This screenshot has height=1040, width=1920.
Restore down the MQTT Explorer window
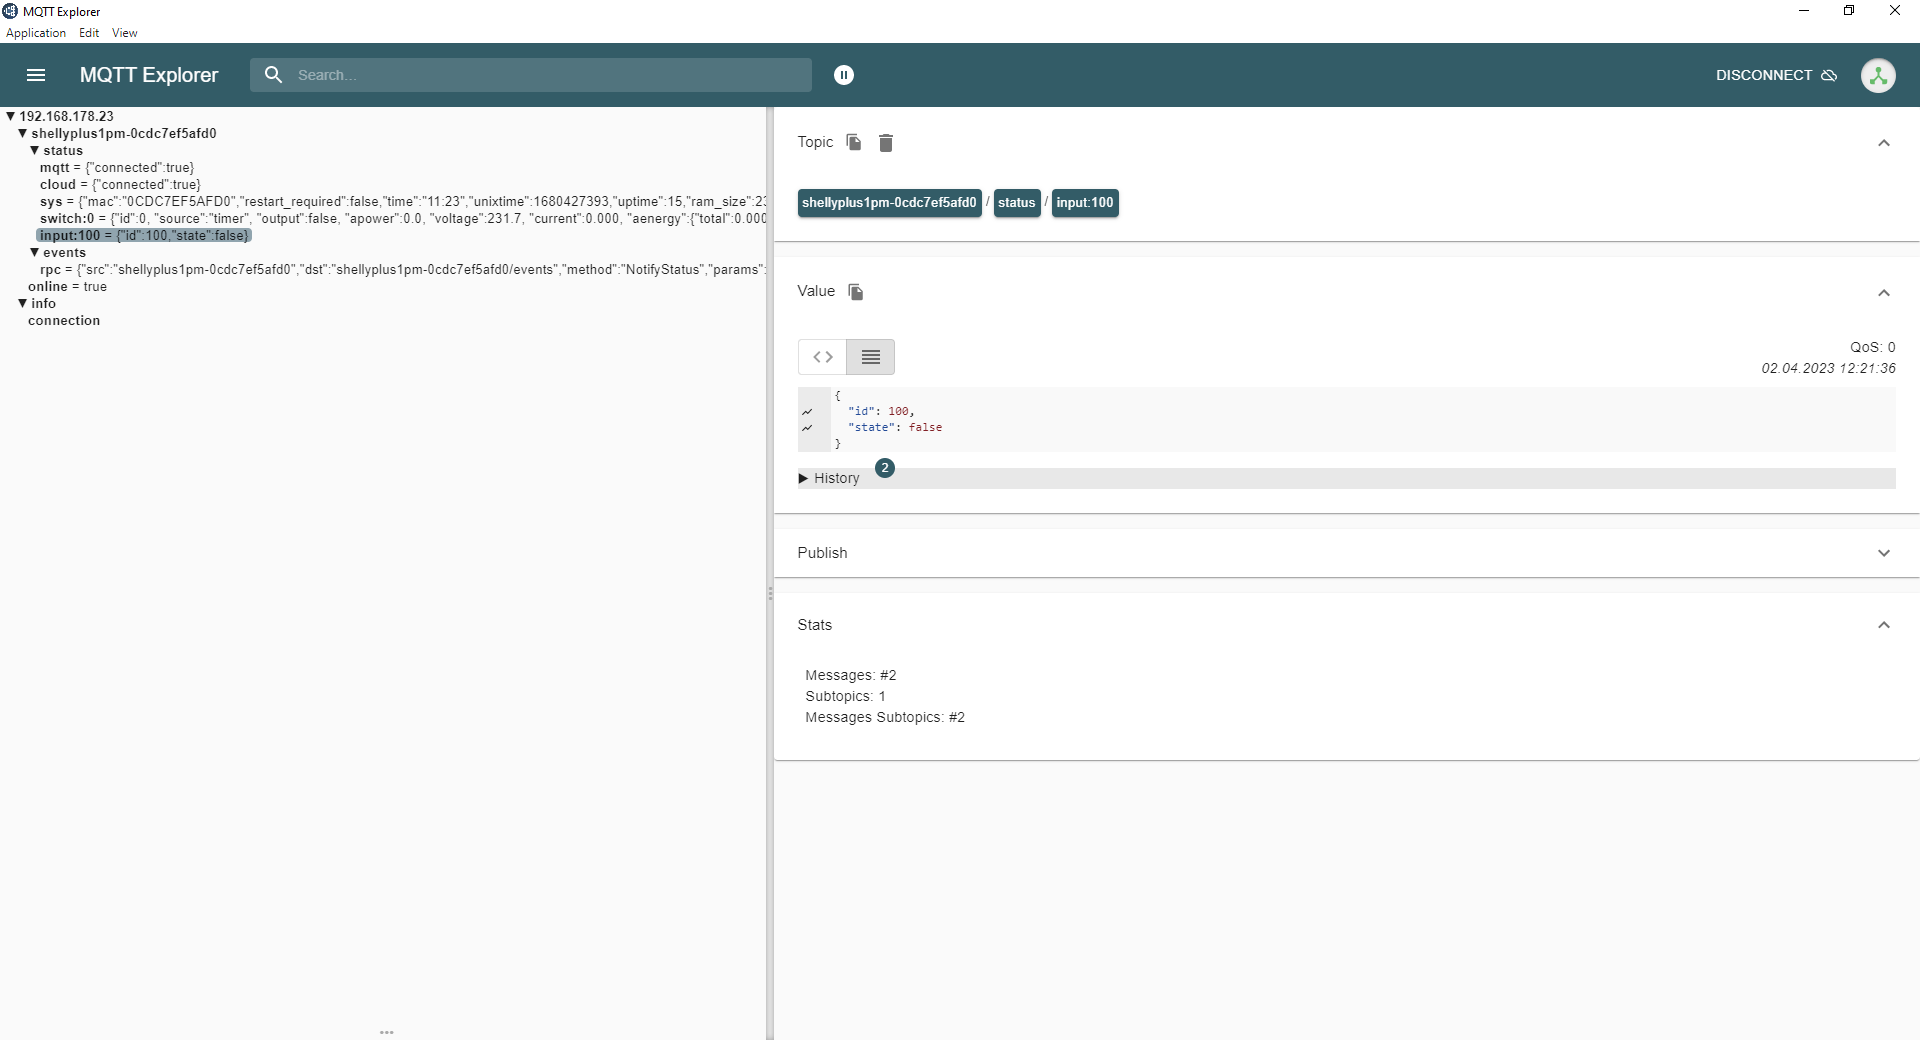point(1849,11)
